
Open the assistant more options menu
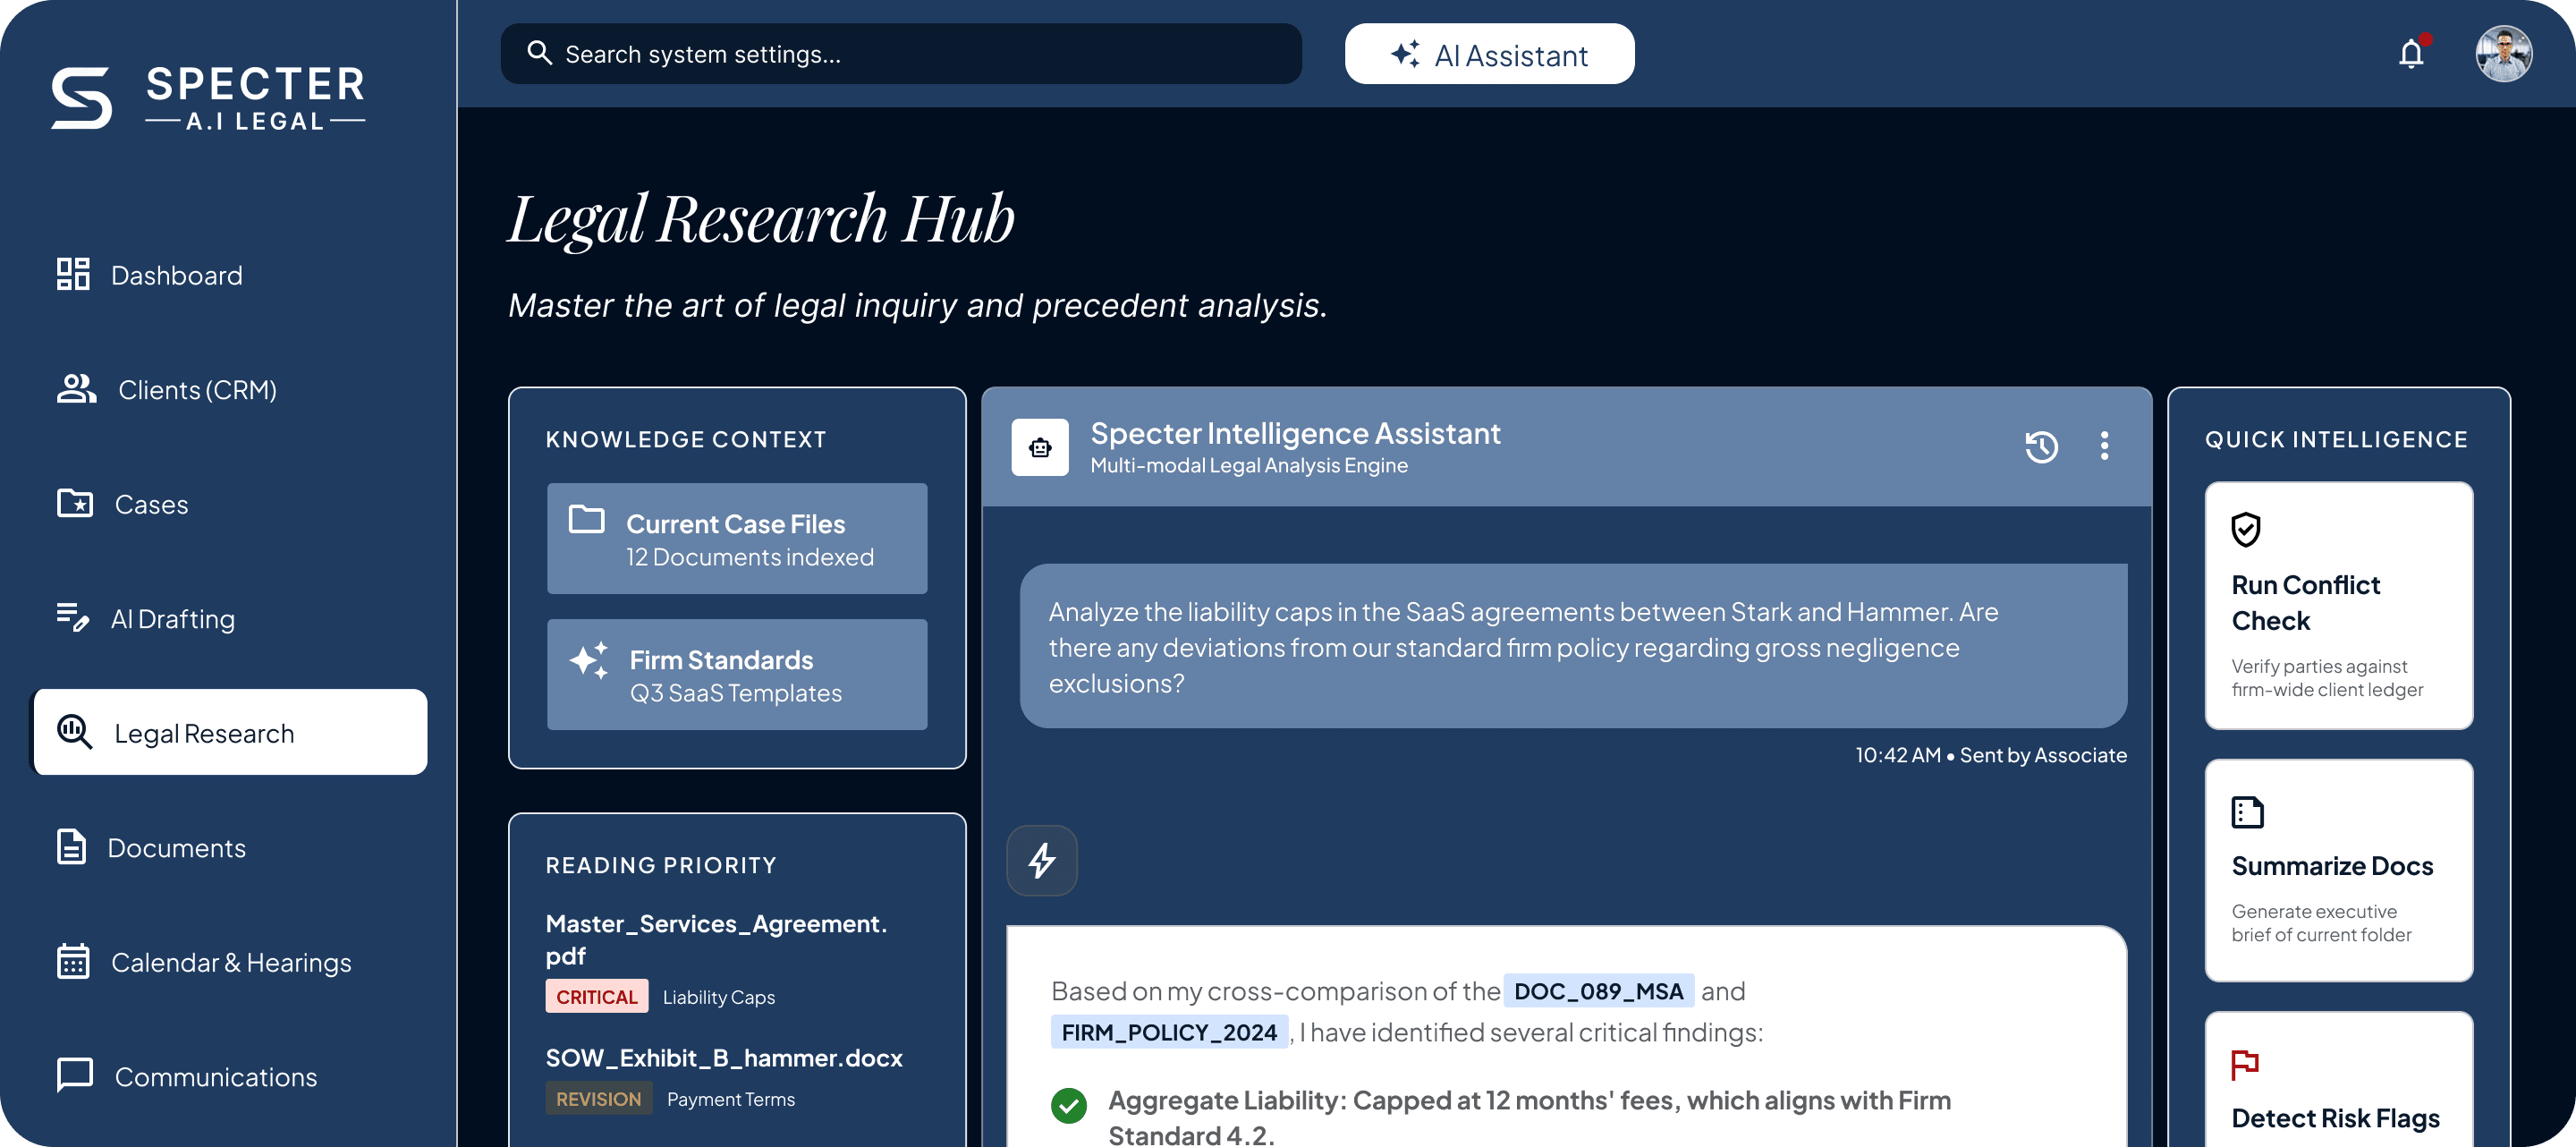pyautogui.click(x=2104, y=446)
